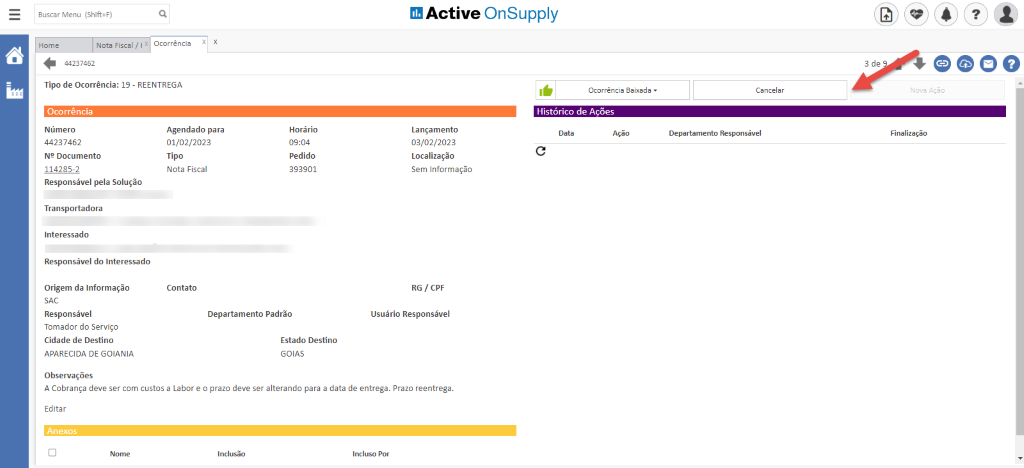Go back using the left arrow
The image size is (1024, 468).
click(x=50, y=64)
